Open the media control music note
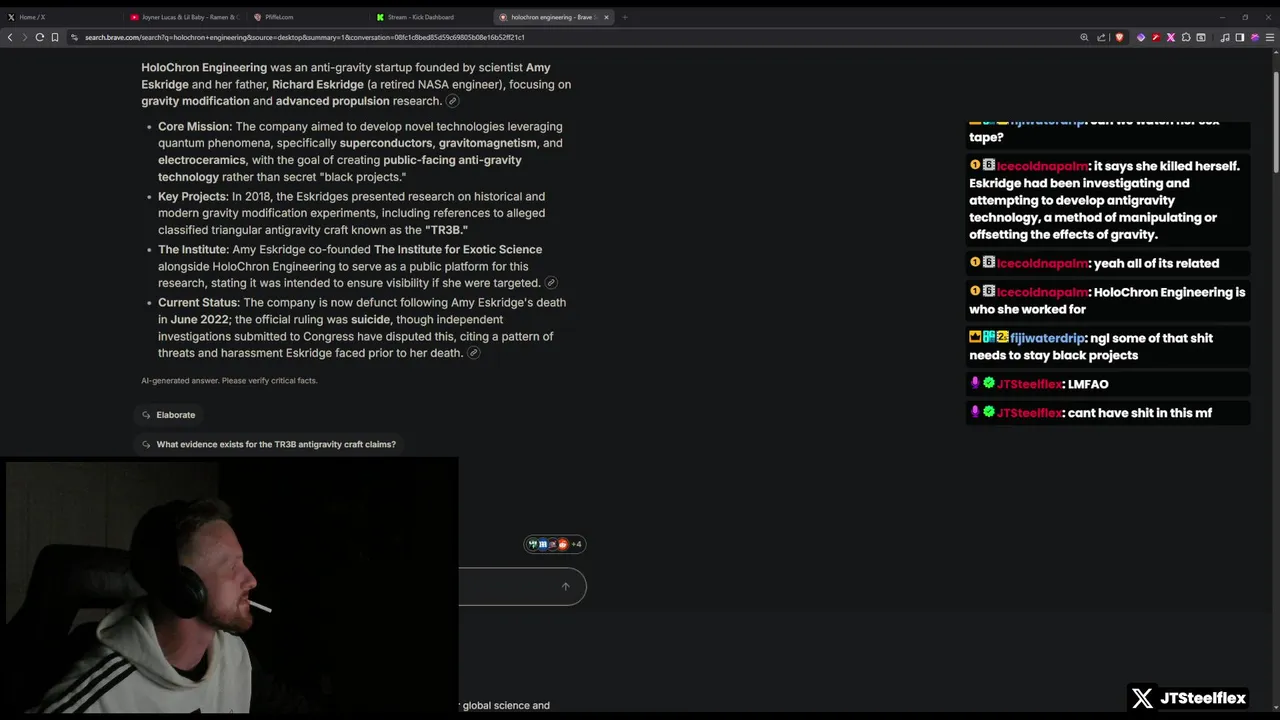The width and height of the screenshot is (1280, 720). tap(1226, 37)
